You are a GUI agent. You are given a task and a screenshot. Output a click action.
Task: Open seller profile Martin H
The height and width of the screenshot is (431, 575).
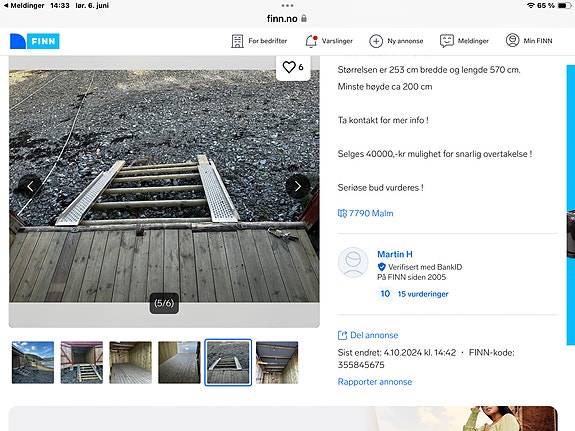pyautogui.click(x=395, y=254)
